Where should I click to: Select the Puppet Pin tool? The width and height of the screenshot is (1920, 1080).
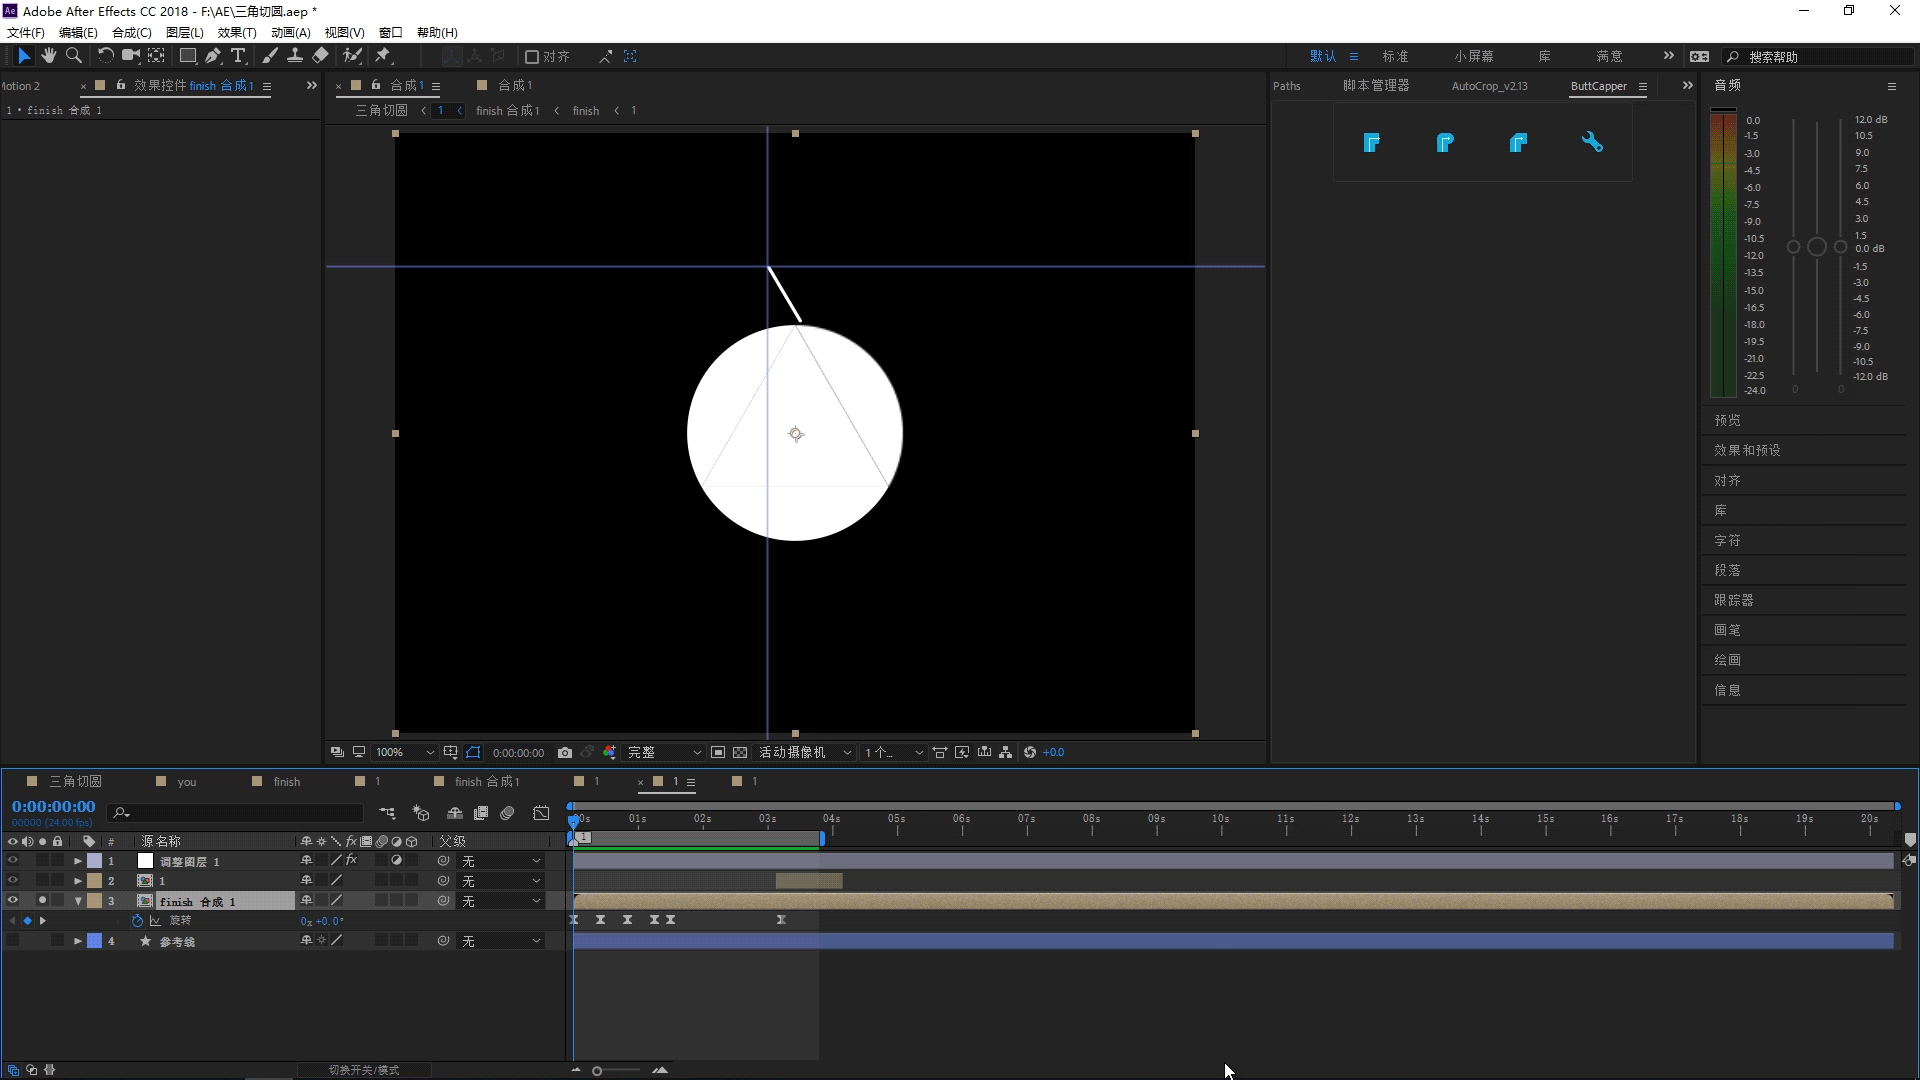click(x=383, y=56)
